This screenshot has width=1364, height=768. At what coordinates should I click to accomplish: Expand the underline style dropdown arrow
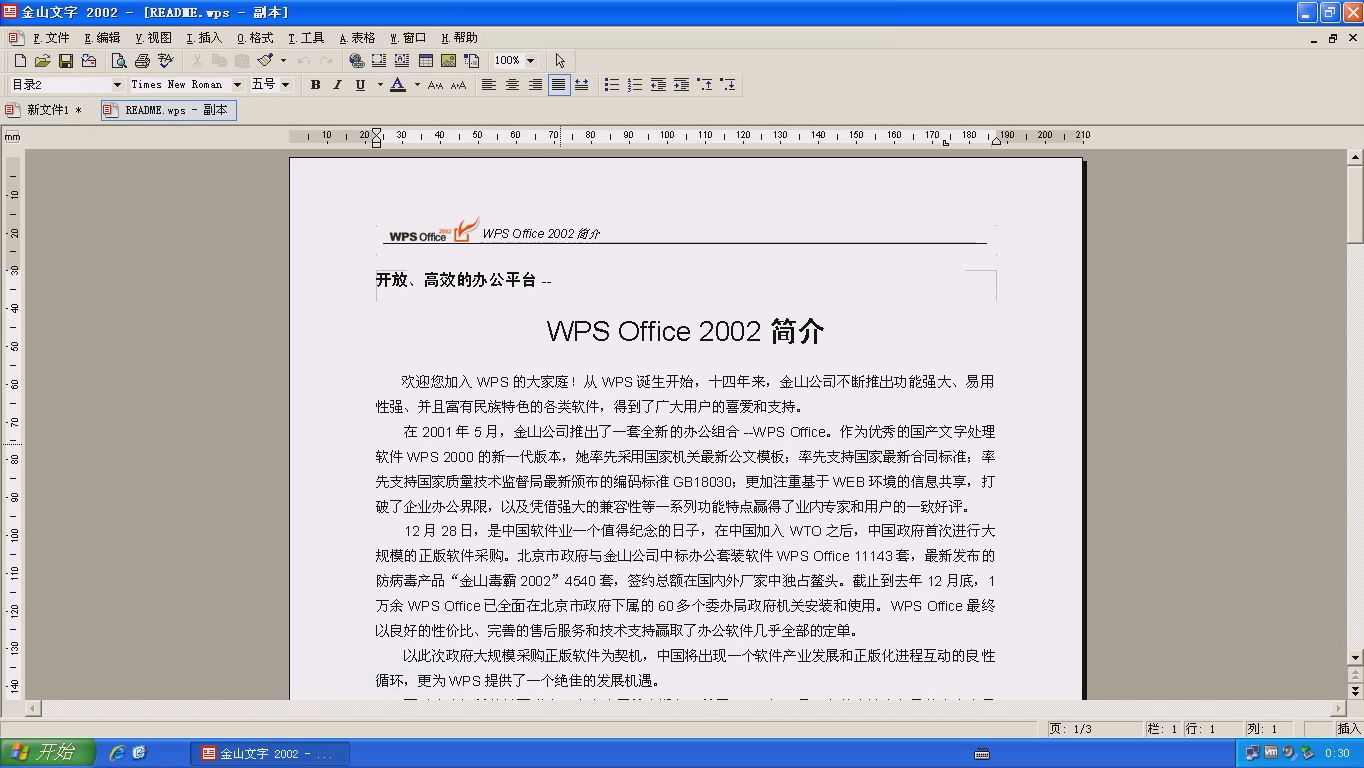pos(379,85)
